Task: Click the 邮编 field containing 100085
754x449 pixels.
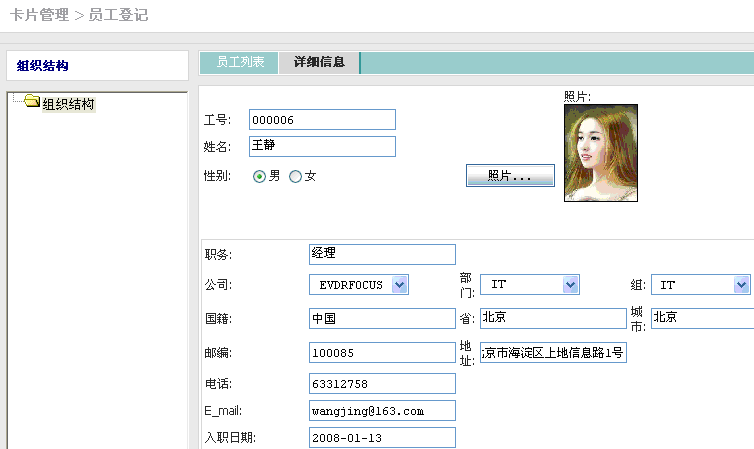Action: (x=382, y=353)
